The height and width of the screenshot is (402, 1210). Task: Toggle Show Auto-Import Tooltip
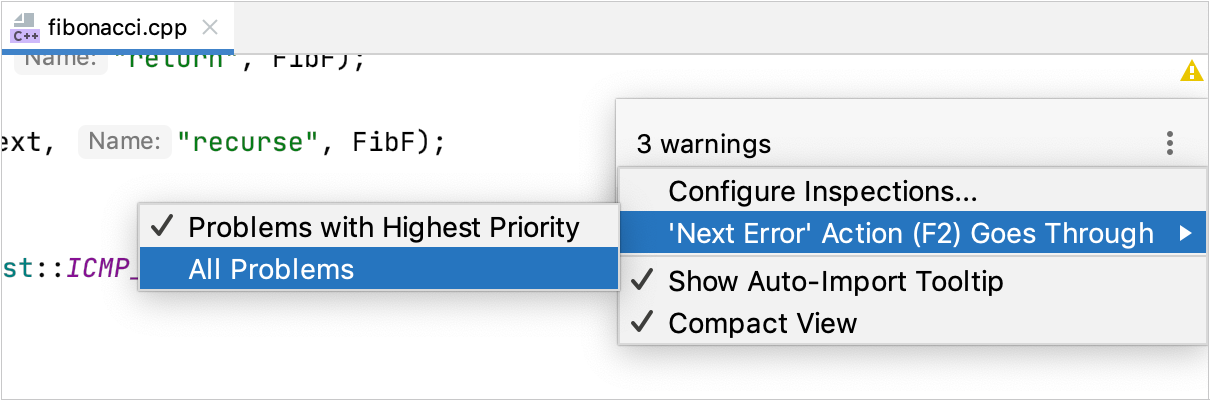tap(835, 281)
